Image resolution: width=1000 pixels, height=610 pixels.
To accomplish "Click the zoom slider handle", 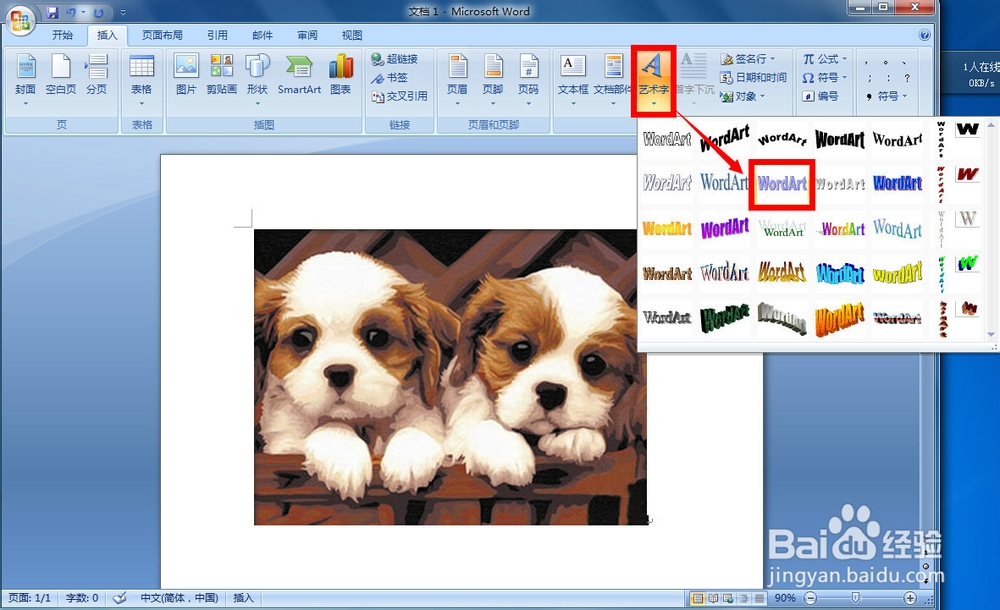I will pyautogui.click(x=856, y=598).
